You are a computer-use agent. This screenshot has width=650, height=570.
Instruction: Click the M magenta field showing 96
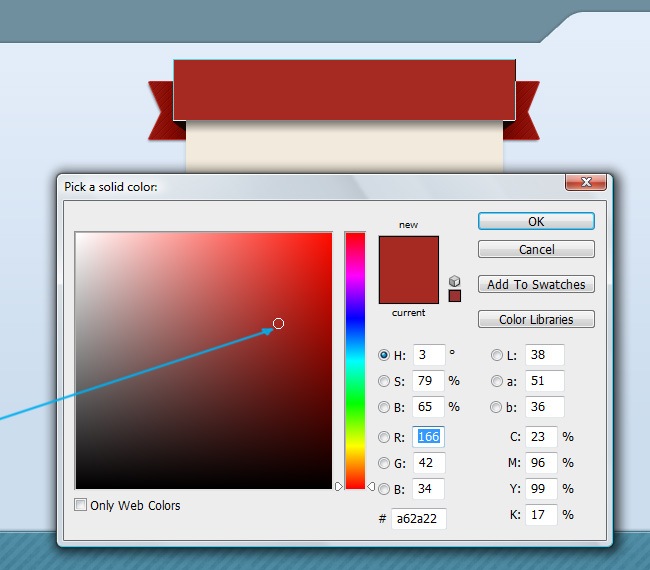click(x=541, y=463)
